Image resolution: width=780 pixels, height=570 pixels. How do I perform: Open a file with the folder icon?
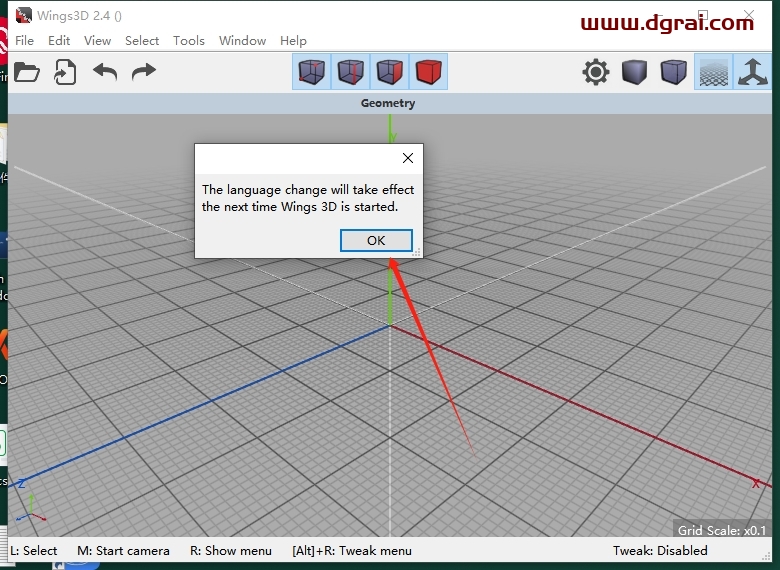click(x=27, y=72)
